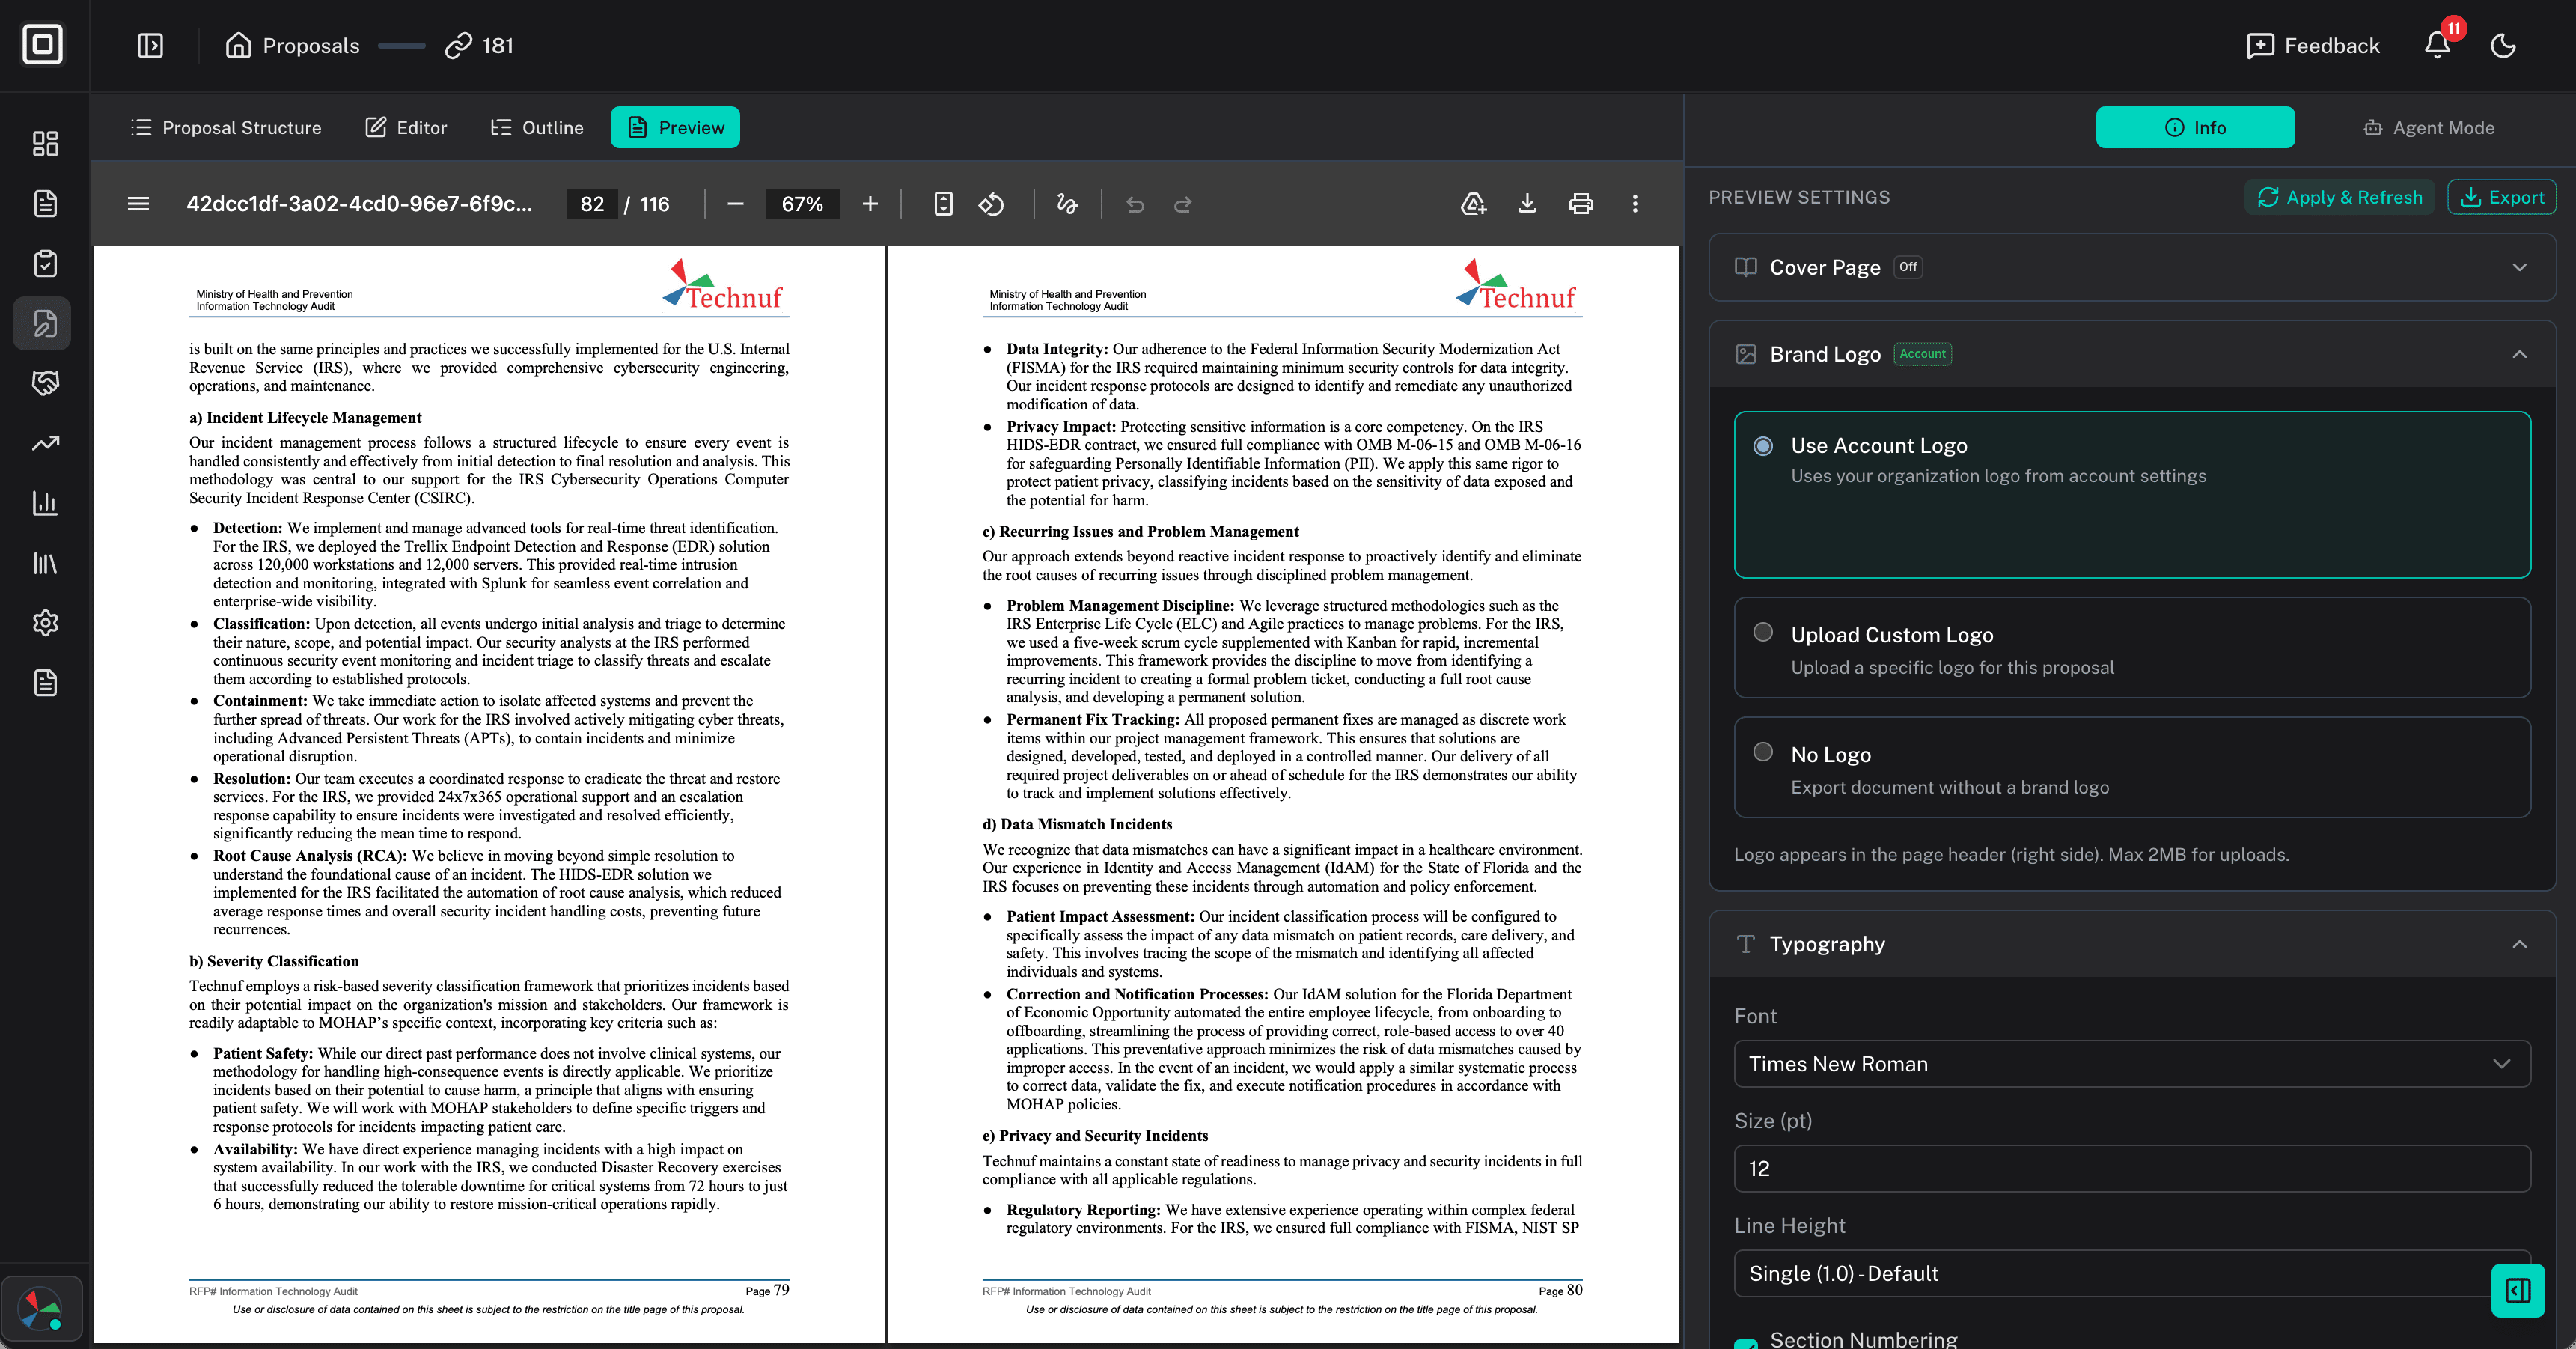The width and height of the screenshot is (2576, 1349).
Task: Click the PDF page number field 82
Action: pos(592,204)
